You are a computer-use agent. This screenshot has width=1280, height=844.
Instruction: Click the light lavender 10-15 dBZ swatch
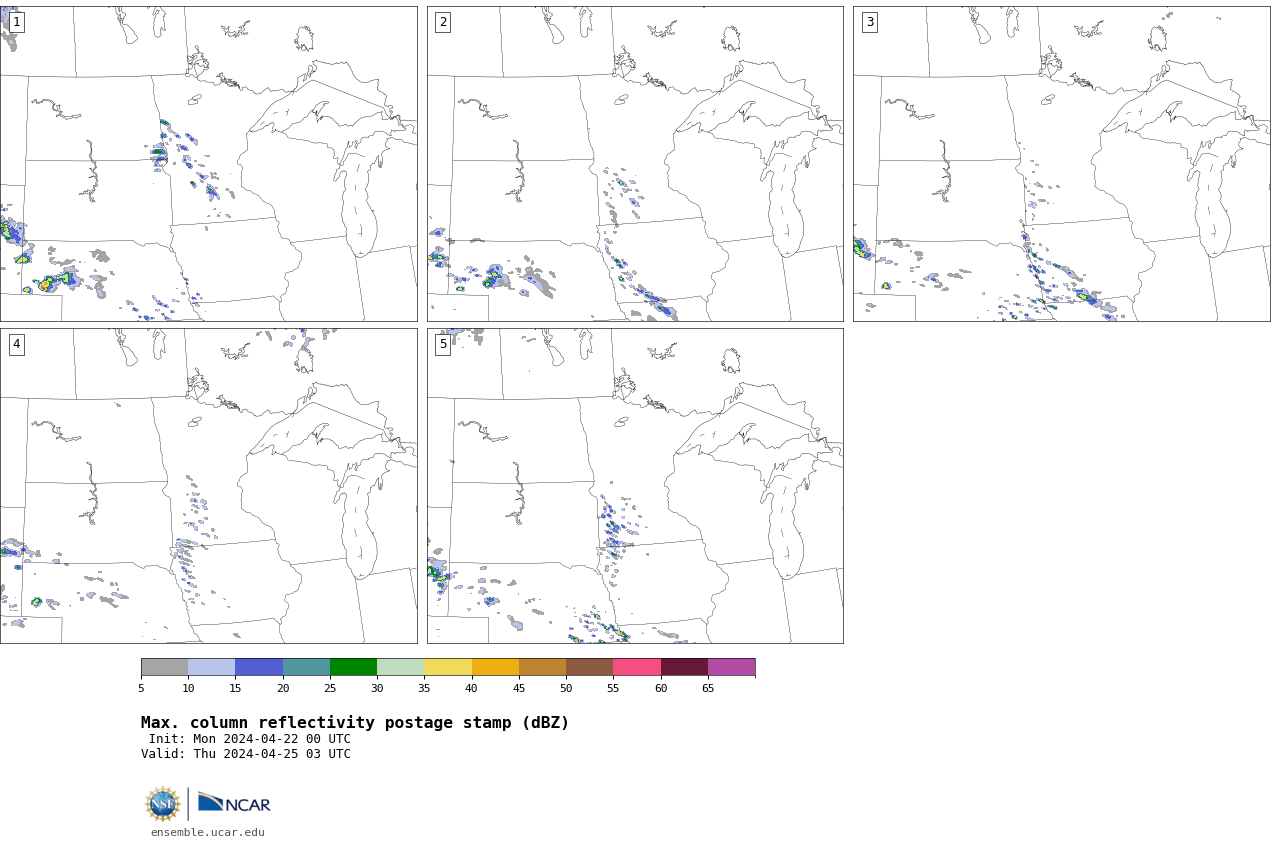click(x=211, y=667)
